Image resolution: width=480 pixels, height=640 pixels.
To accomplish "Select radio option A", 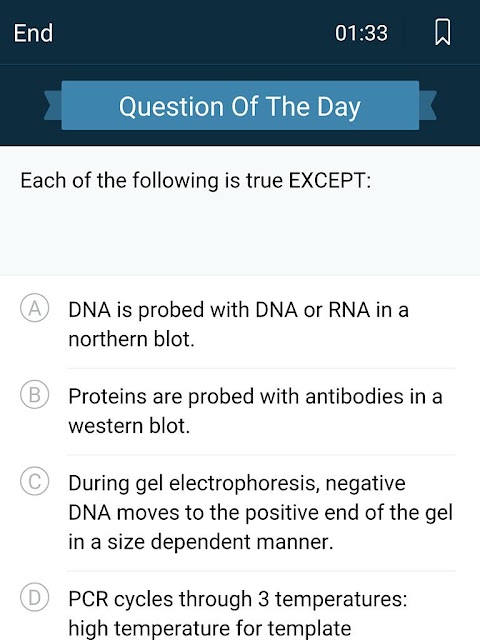I will click(35, 307).
